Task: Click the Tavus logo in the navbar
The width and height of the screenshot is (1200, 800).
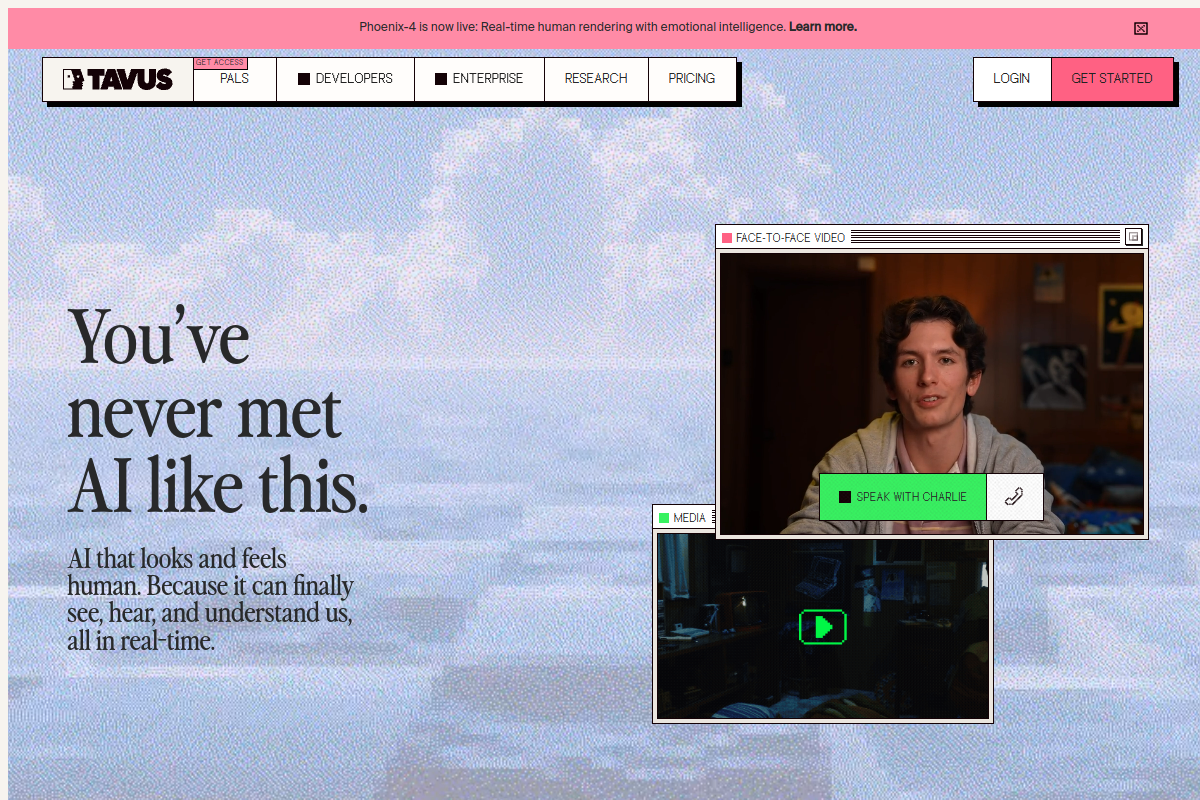Action: [x=118, y=79]
